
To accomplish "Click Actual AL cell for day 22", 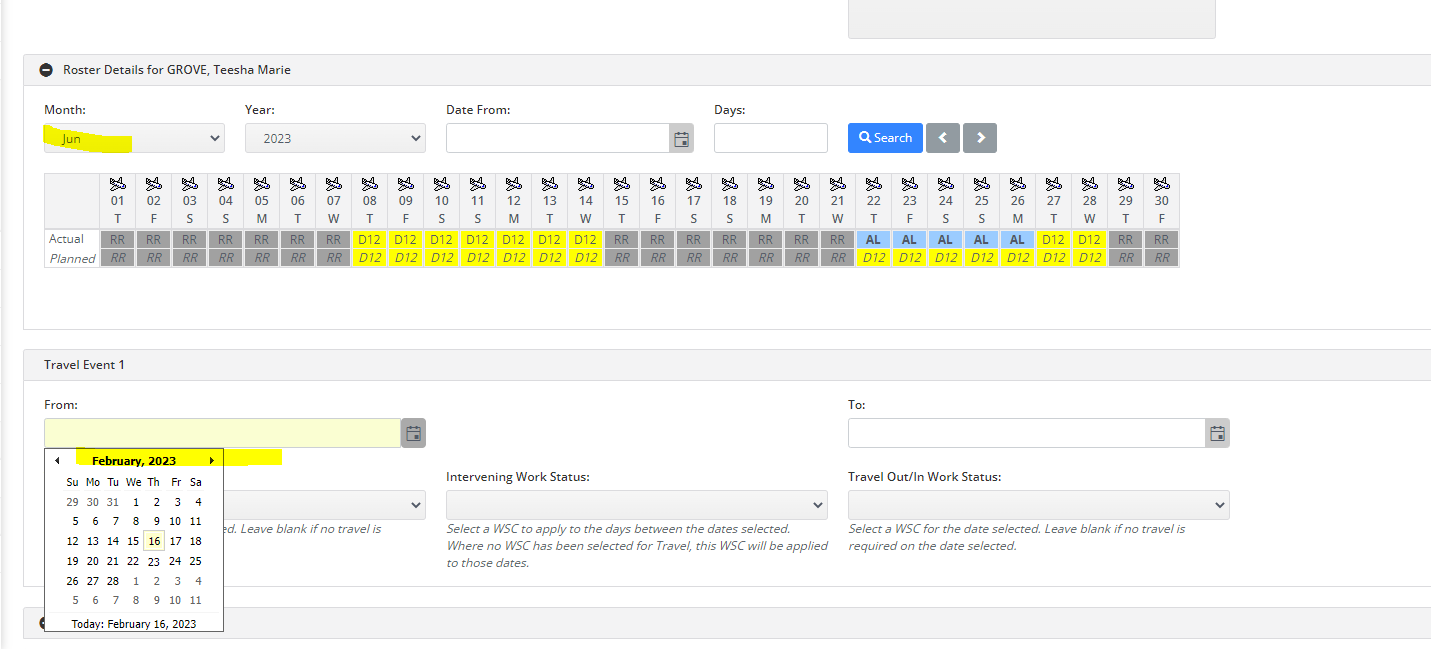I will [x=874, y=240].
